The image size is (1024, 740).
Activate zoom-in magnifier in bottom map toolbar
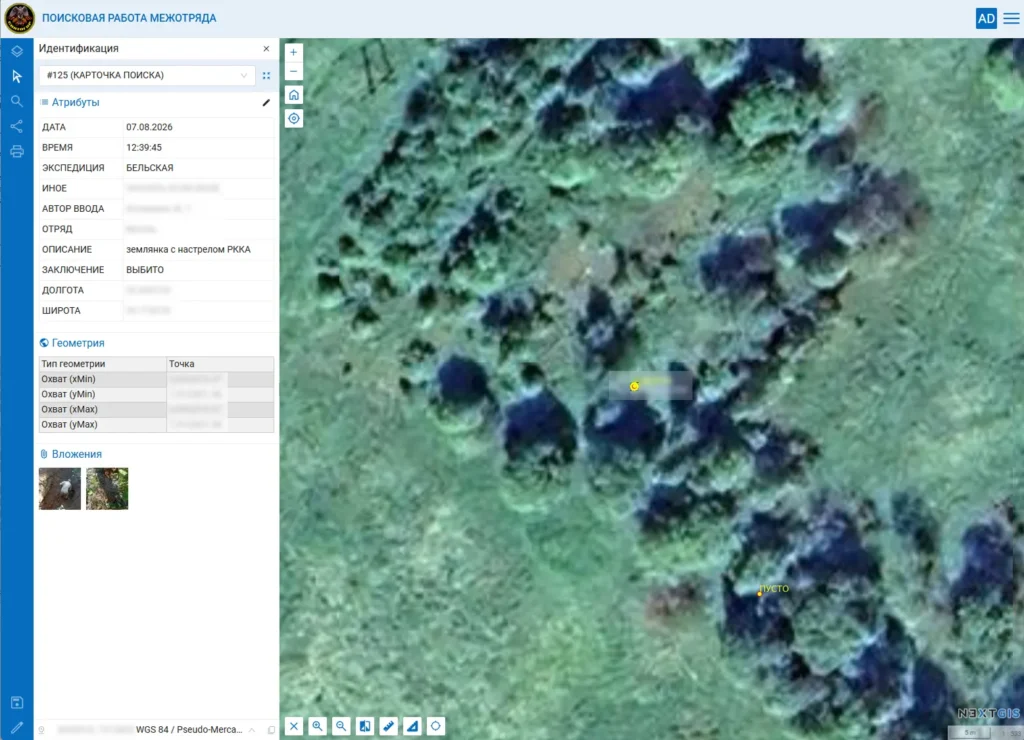[317, 726]
